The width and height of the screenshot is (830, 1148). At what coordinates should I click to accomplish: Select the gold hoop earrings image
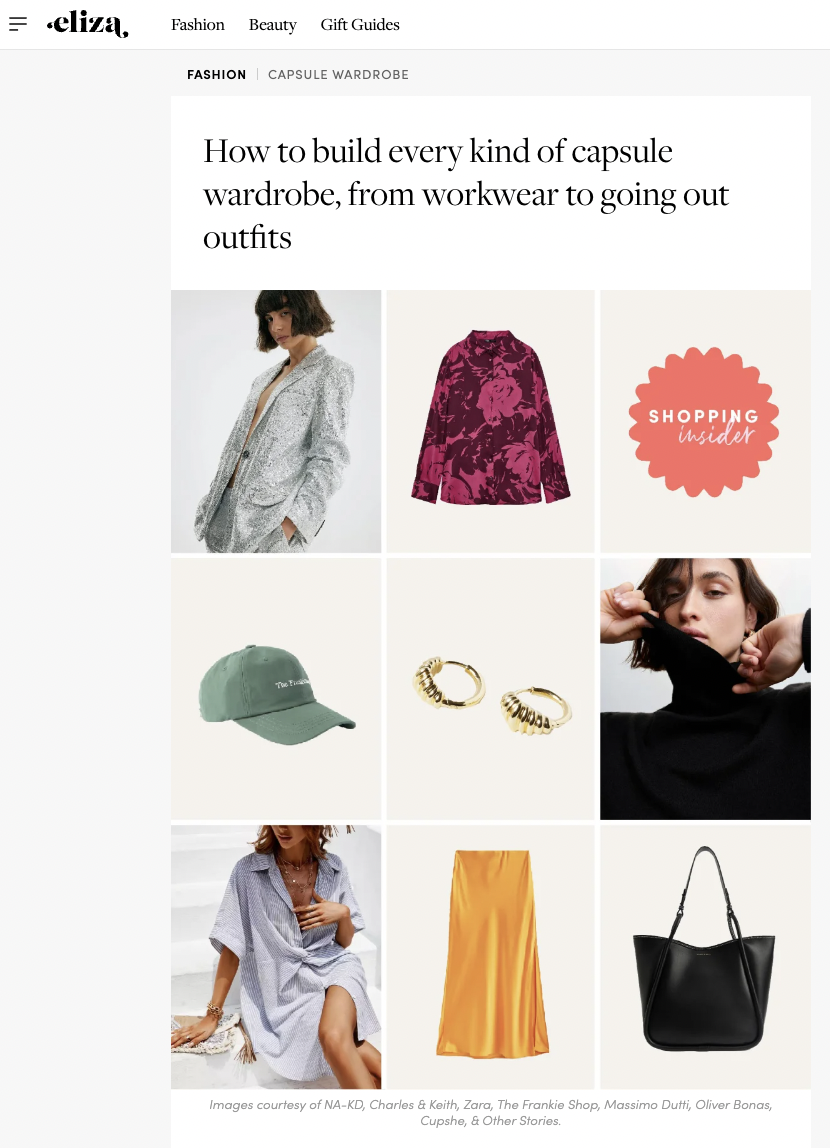tap(490, 689)
